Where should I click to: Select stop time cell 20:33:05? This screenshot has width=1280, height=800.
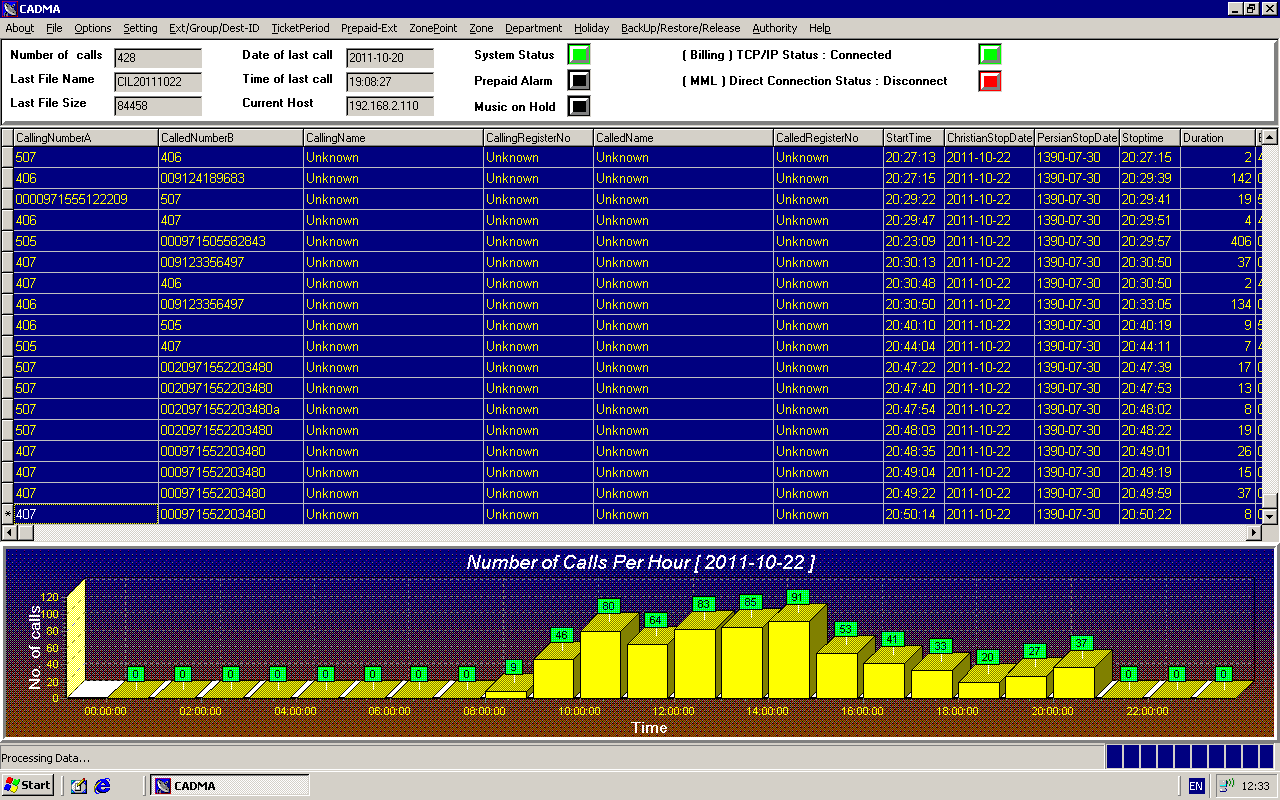point(1150,304)
